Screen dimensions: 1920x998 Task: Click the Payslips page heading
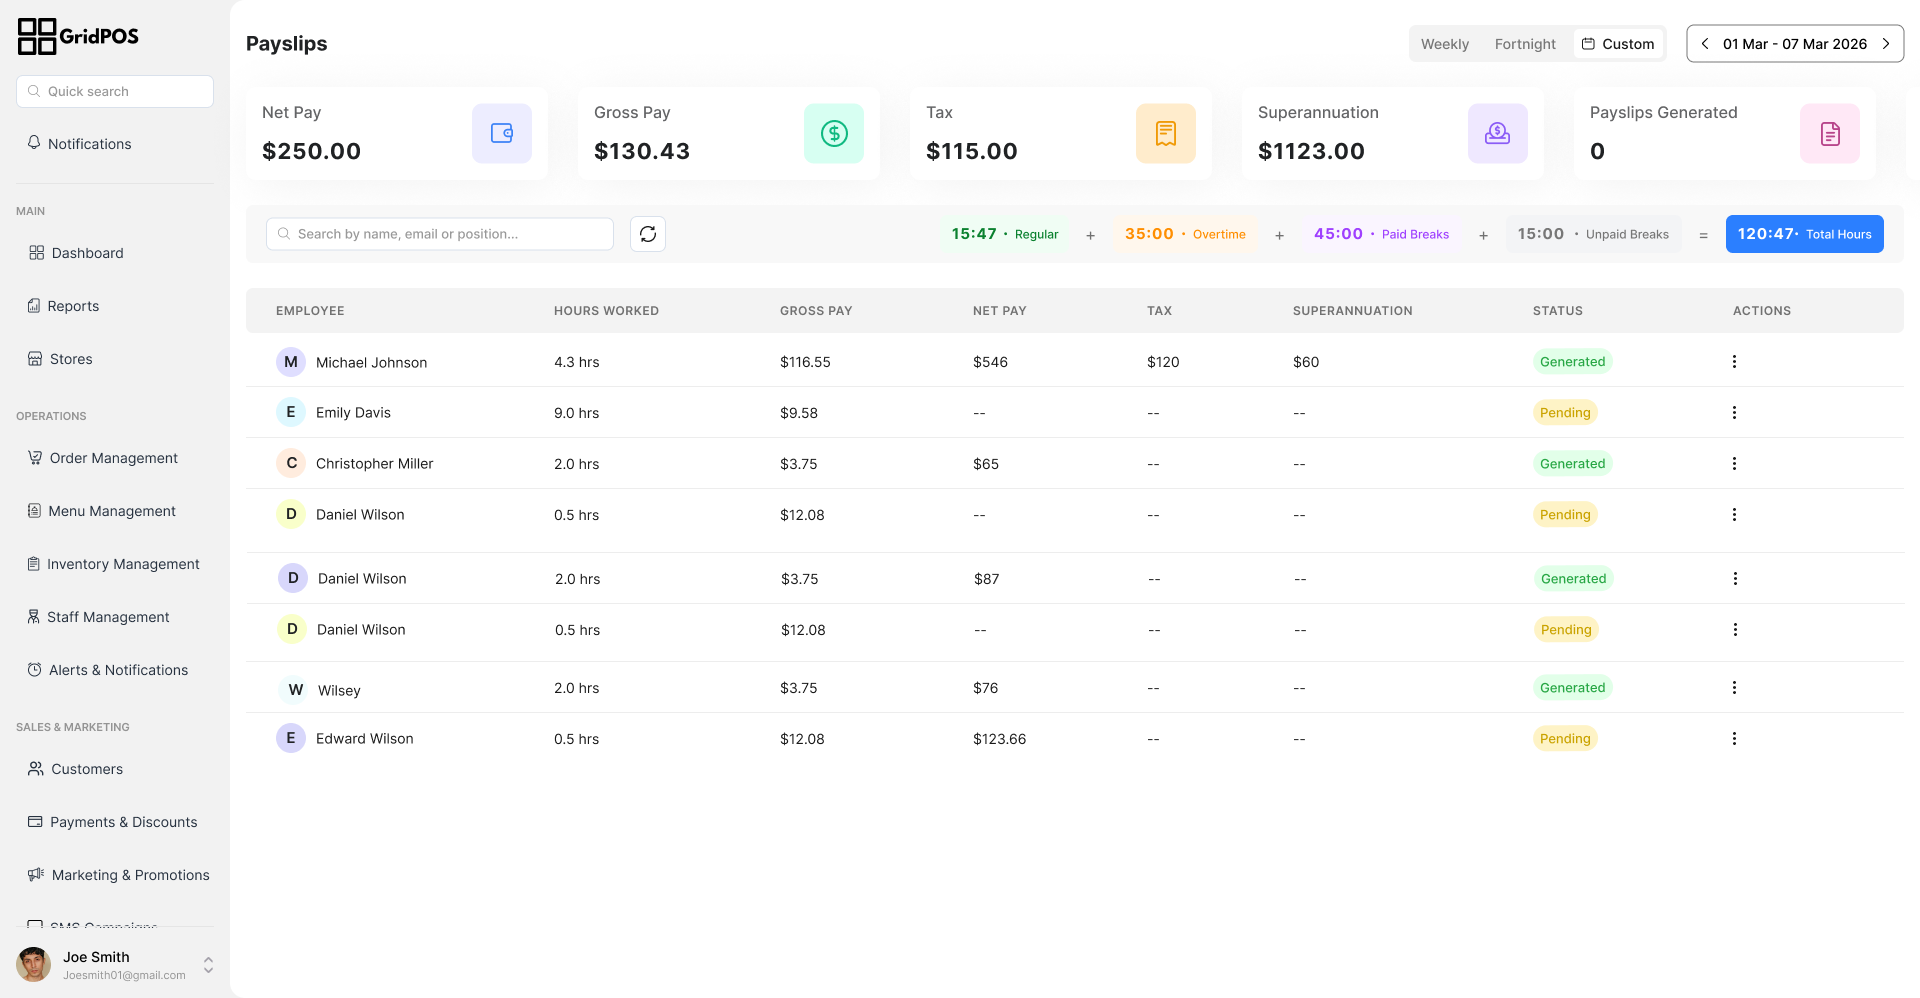[286, 44]
